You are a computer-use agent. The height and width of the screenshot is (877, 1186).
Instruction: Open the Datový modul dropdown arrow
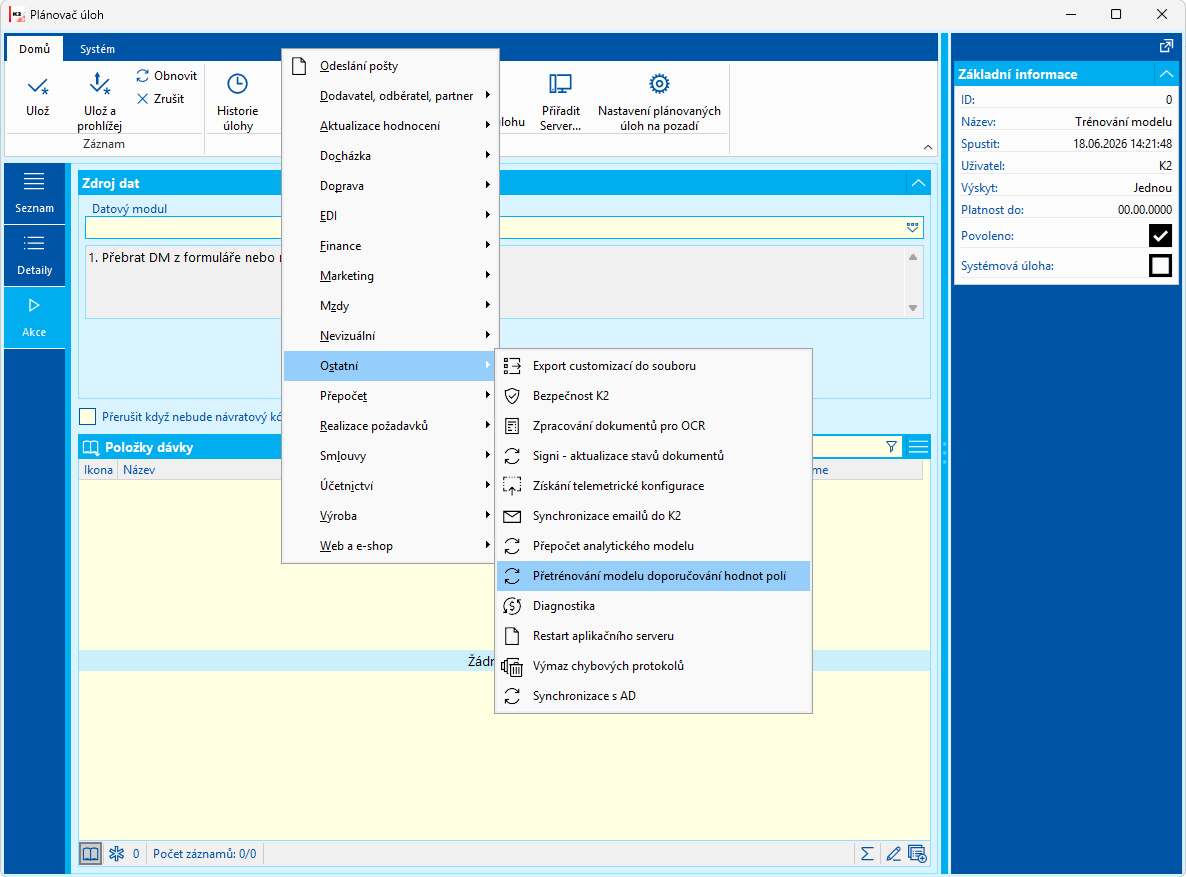click(912, 227)
